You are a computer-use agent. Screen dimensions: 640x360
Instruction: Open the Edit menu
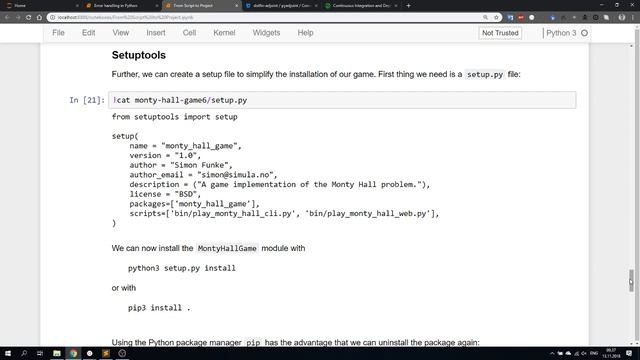pyautogui.click(x=88, y=33)
